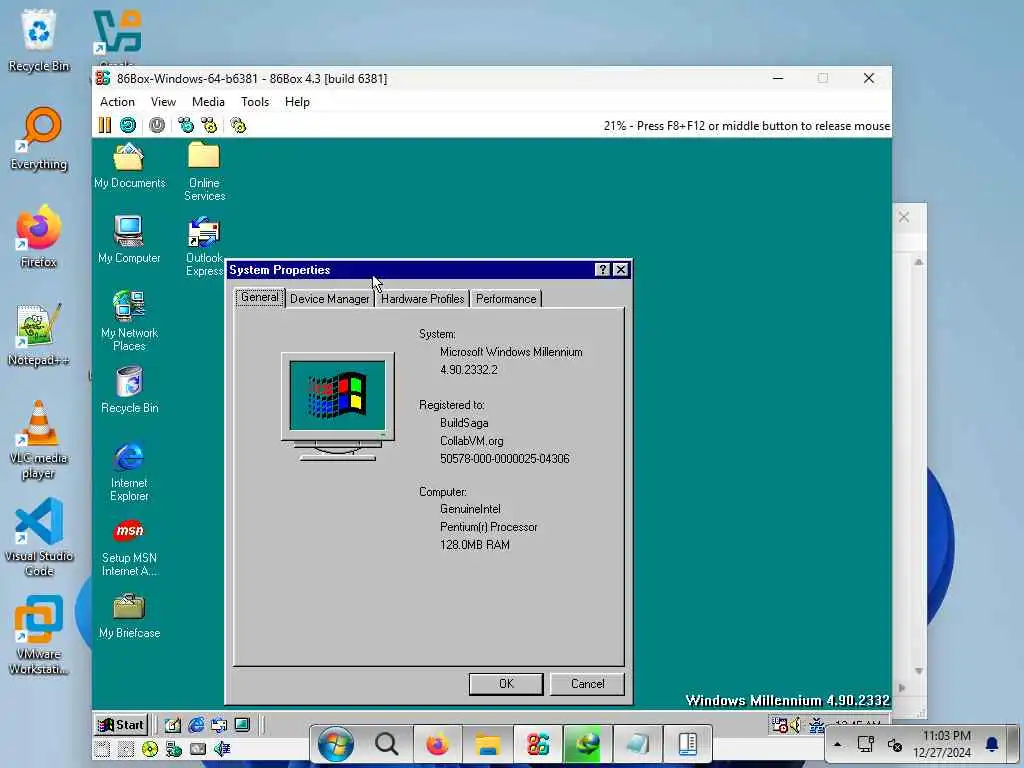
Task: Click the product ID 50578-000-0000025-04306
Action: click(x=505, y=459)
